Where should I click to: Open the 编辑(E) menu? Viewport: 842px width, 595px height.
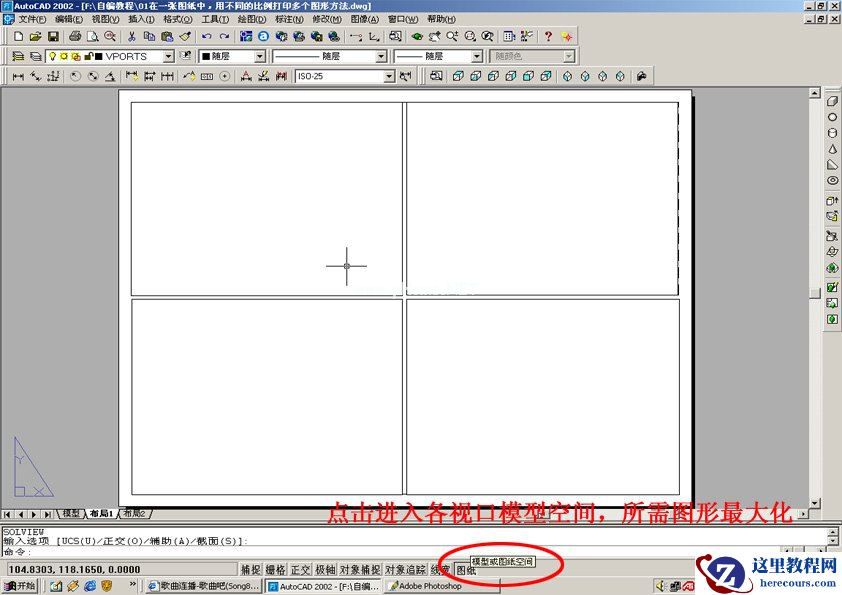tap(69, 19)
